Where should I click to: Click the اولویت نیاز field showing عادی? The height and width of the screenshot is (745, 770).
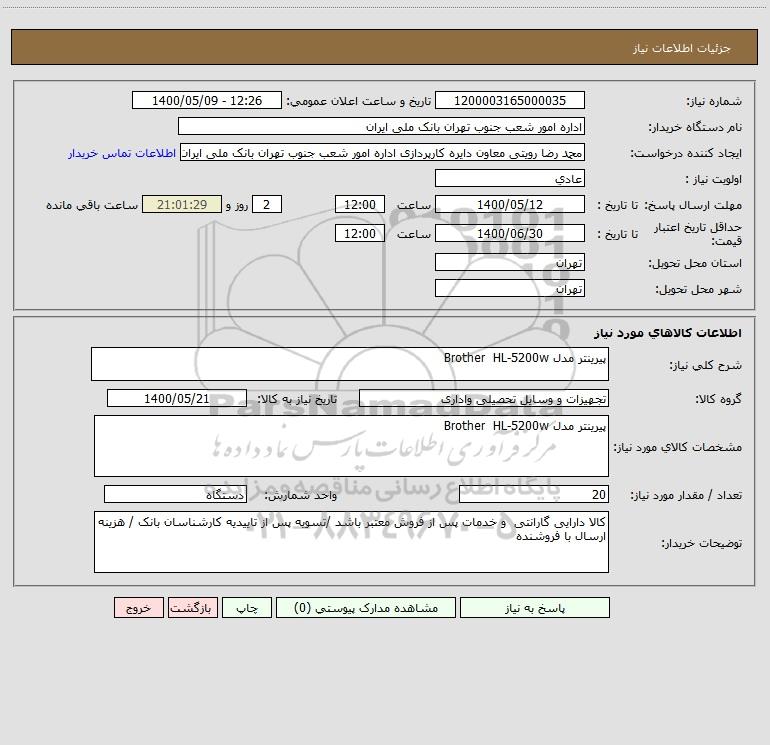[x=510, y=178]
